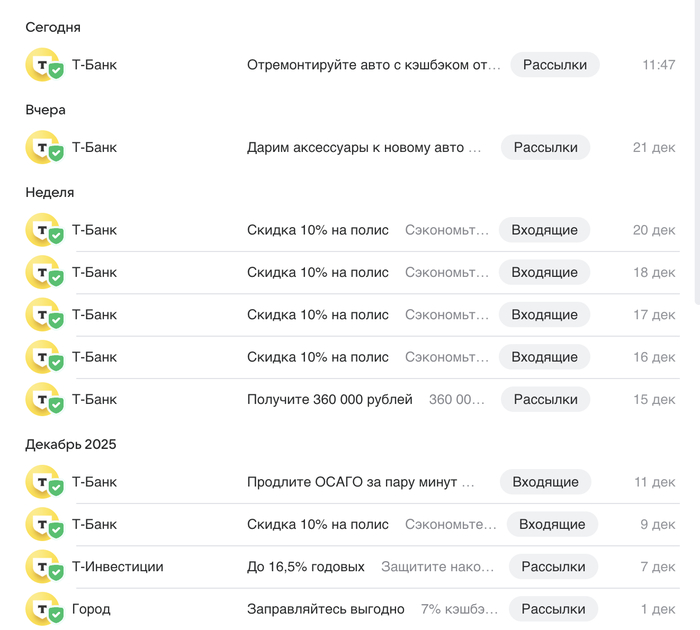Open the 'Отремонтируйте авто с кэшбэком' email
The image size is (700, 630).
(x=373, y=65)
